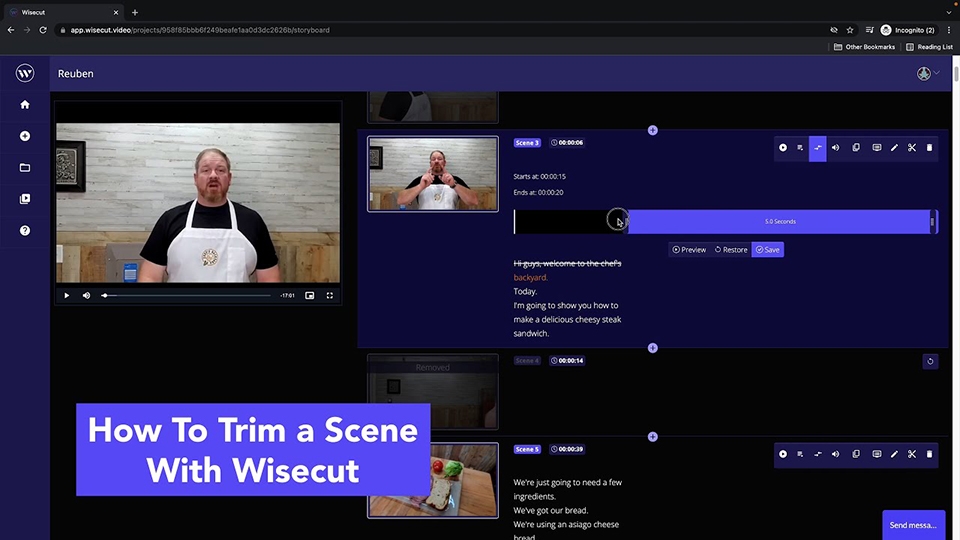Click the transcript word 'Today.'
The height and width of the screenshot is (540, 960).
coord(525,291)
